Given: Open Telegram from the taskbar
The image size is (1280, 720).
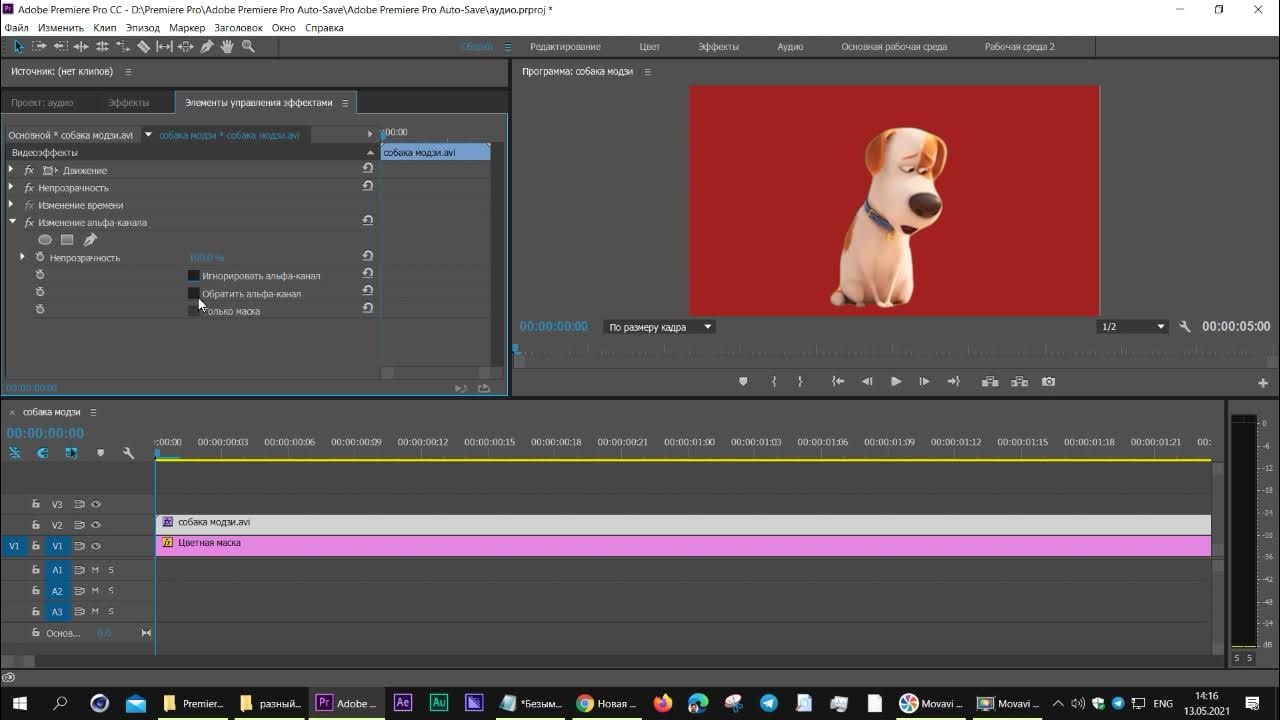Looking at the screenshot, I should tap(768, 703).
